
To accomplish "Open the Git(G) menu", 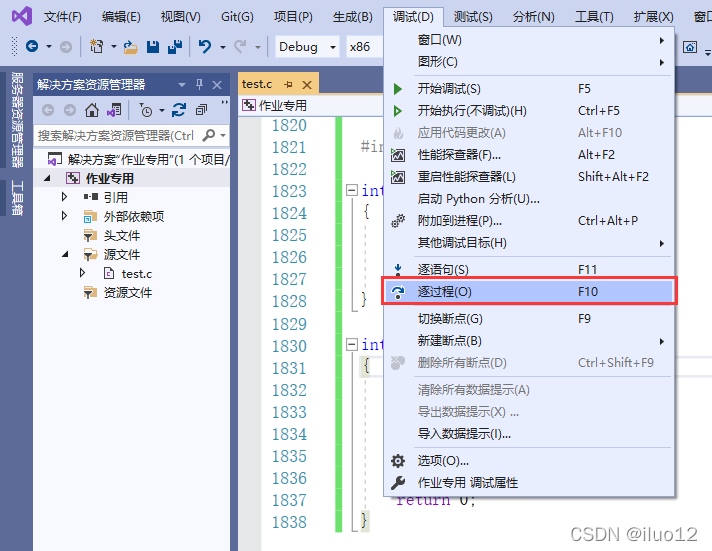I will pos(237,17).
